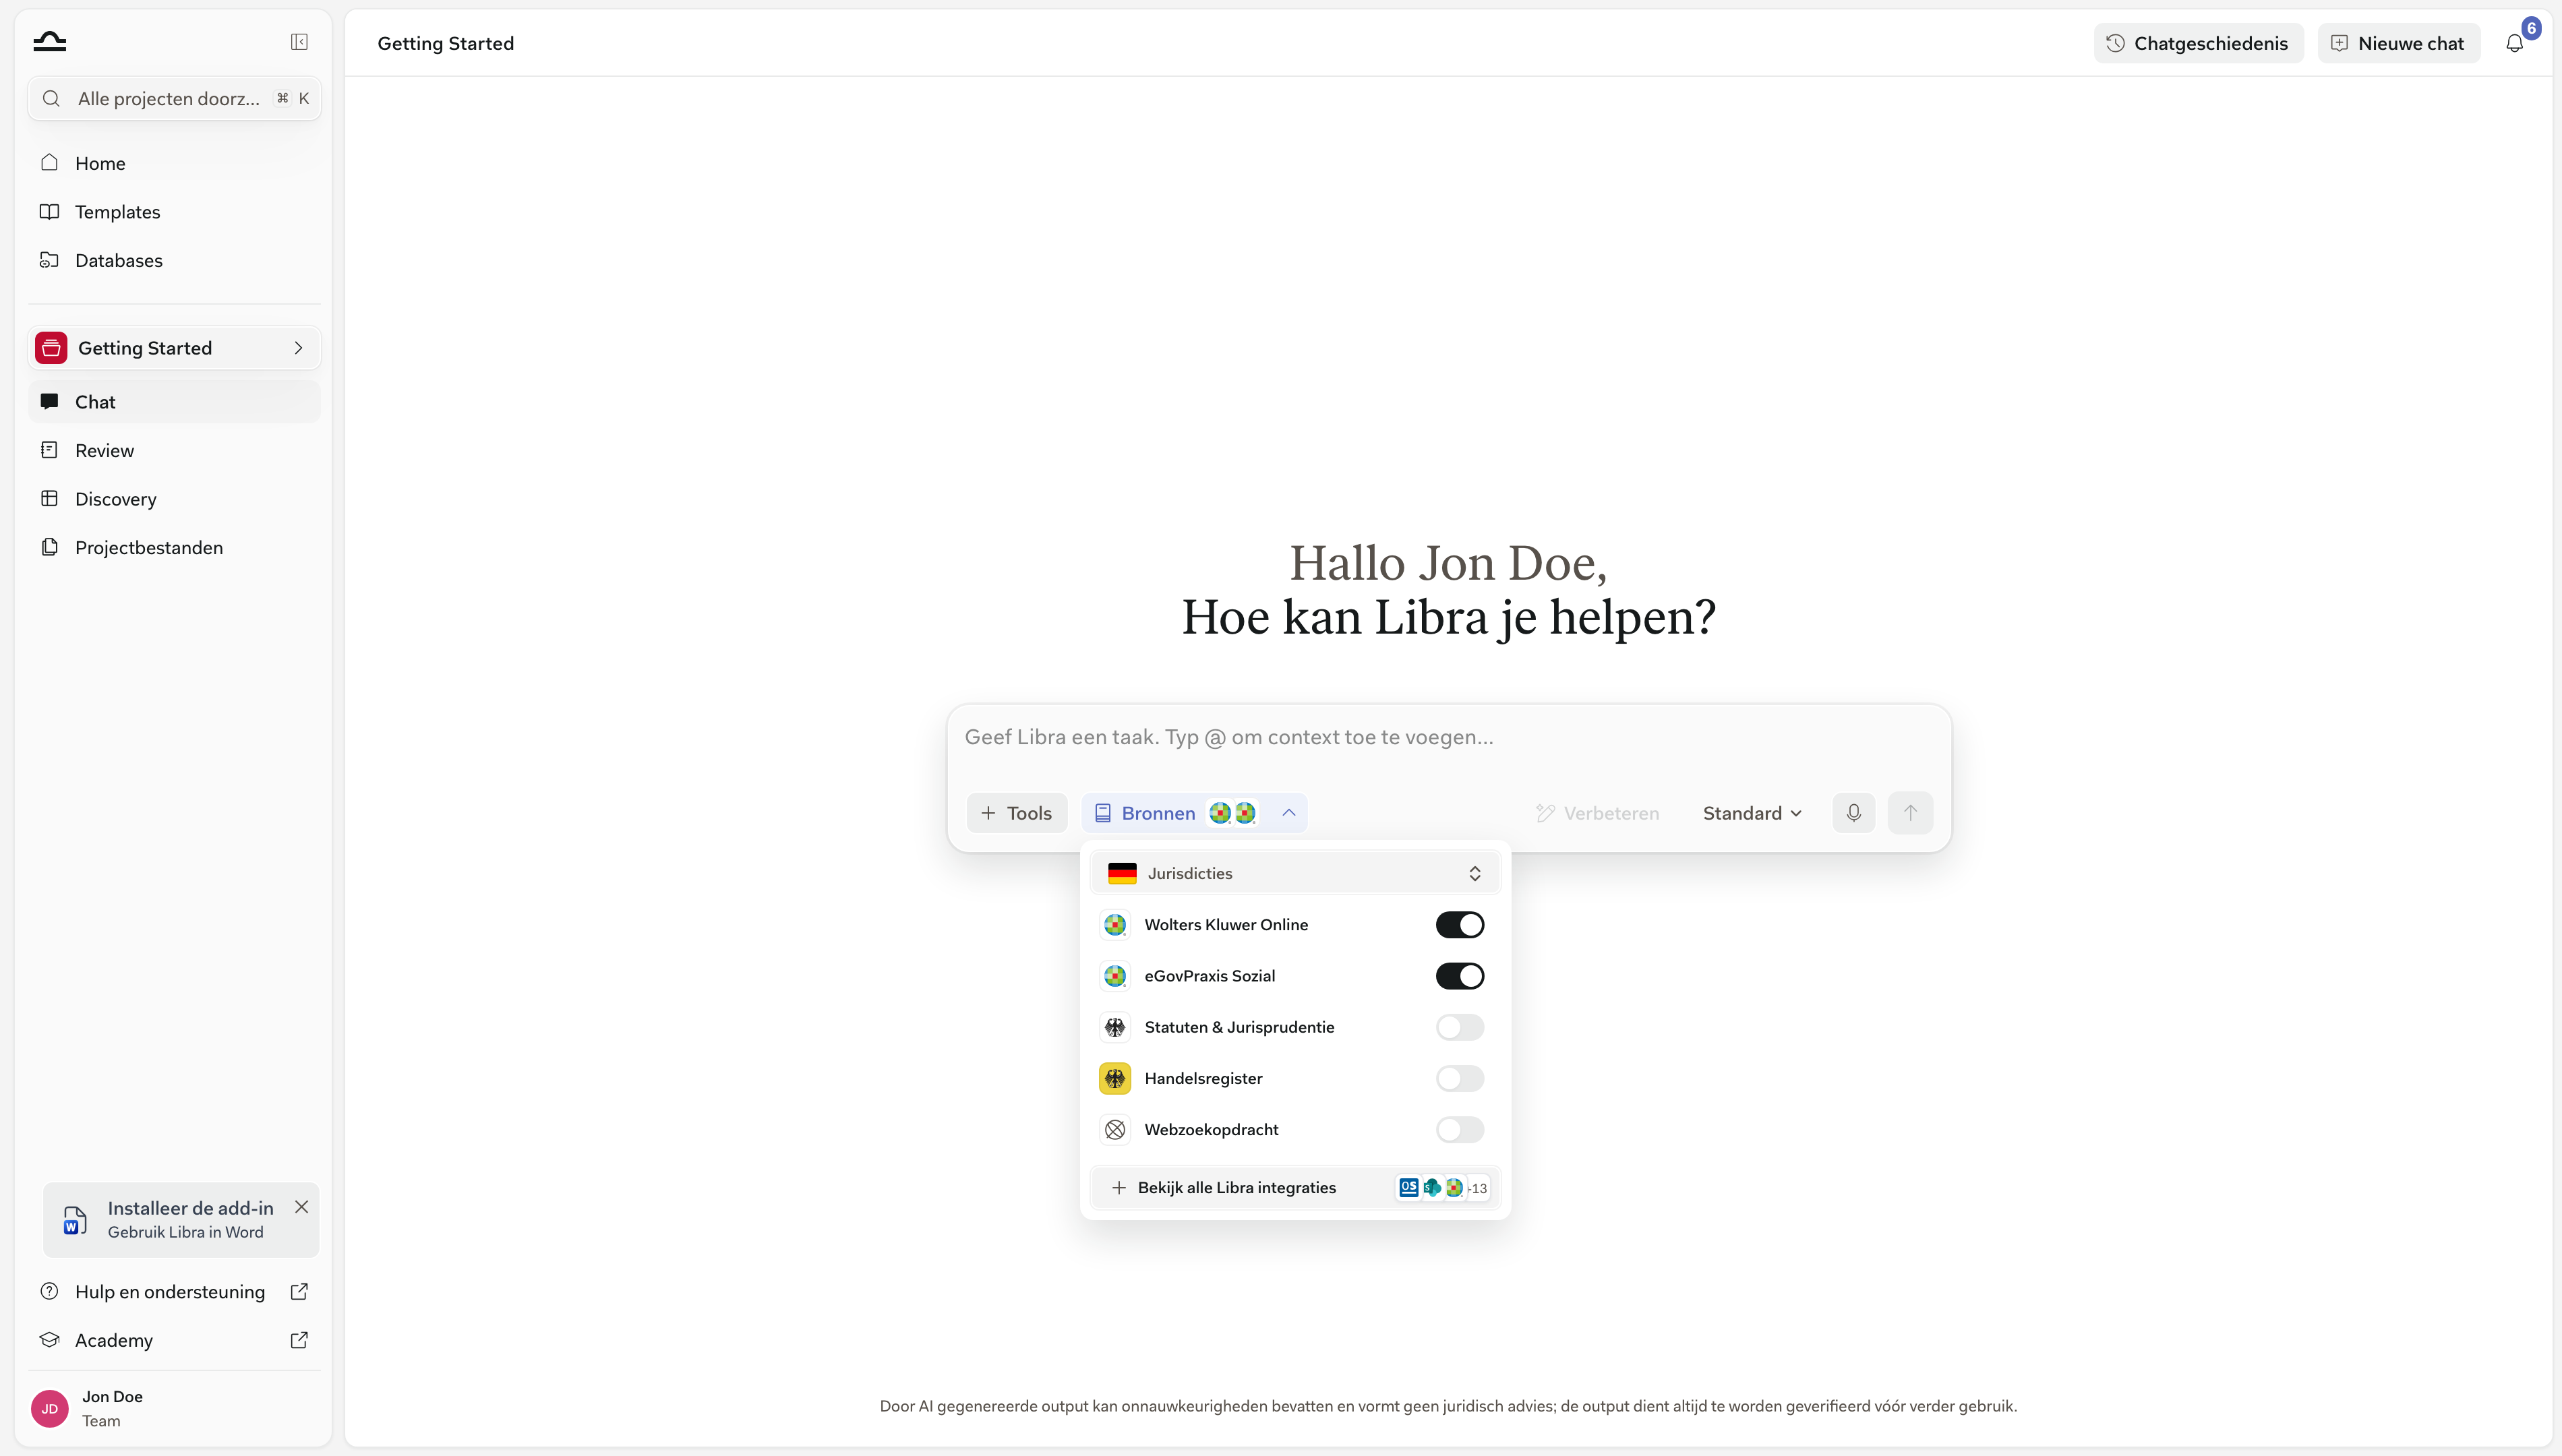Click the German flag icon
The image size is (2562, 1456).
coord(1122,873)
